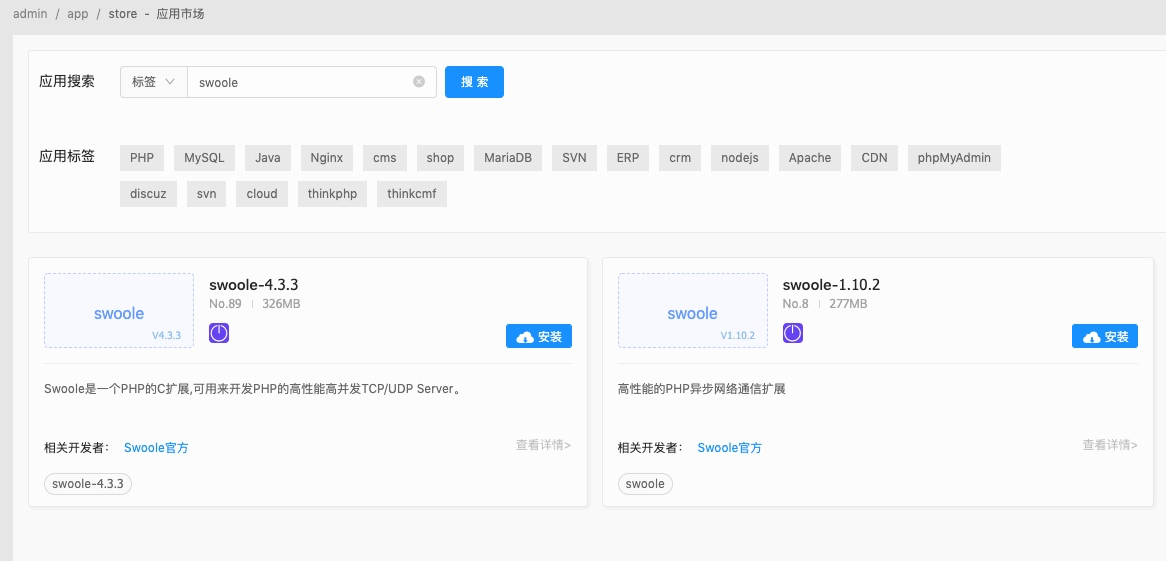Select the MariaDB tag

click(x=508, y=158)
